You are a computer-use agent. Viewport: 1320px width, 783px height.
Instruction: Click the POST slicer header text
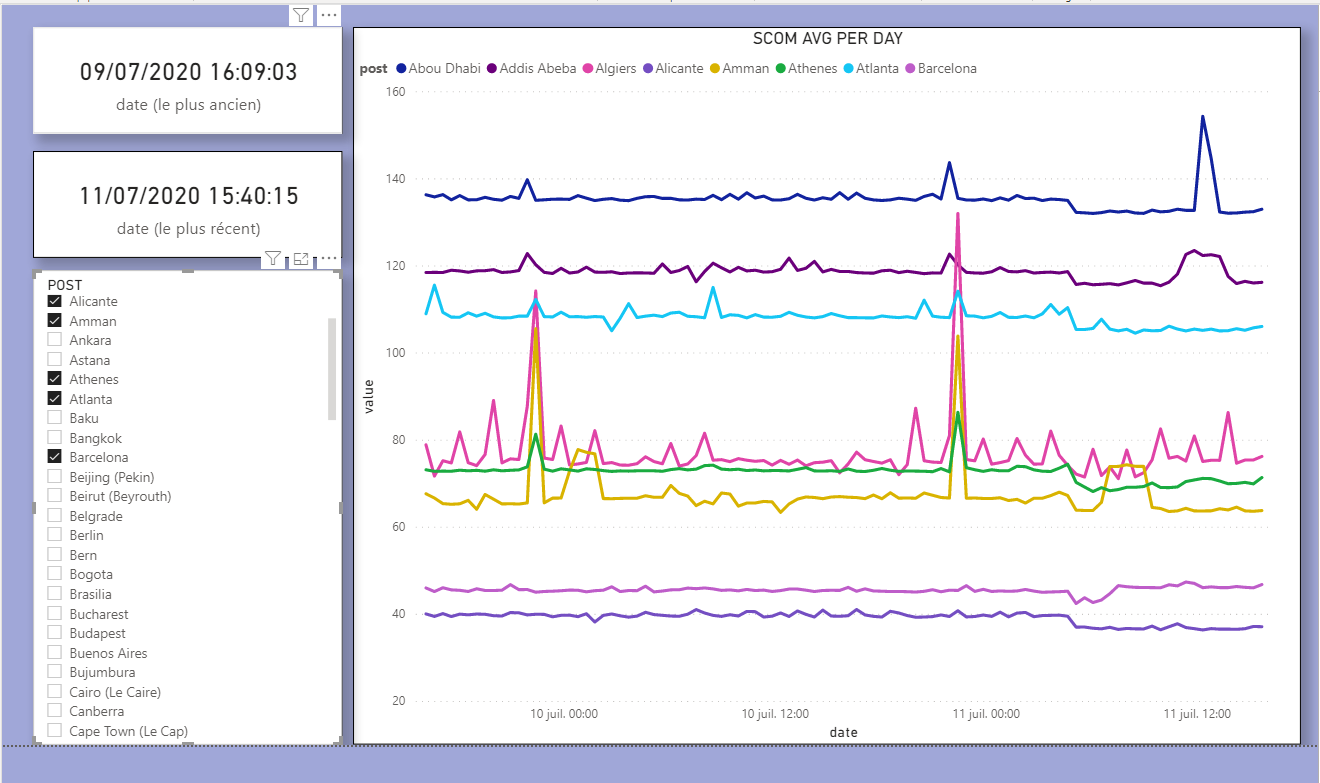(65, 284)
